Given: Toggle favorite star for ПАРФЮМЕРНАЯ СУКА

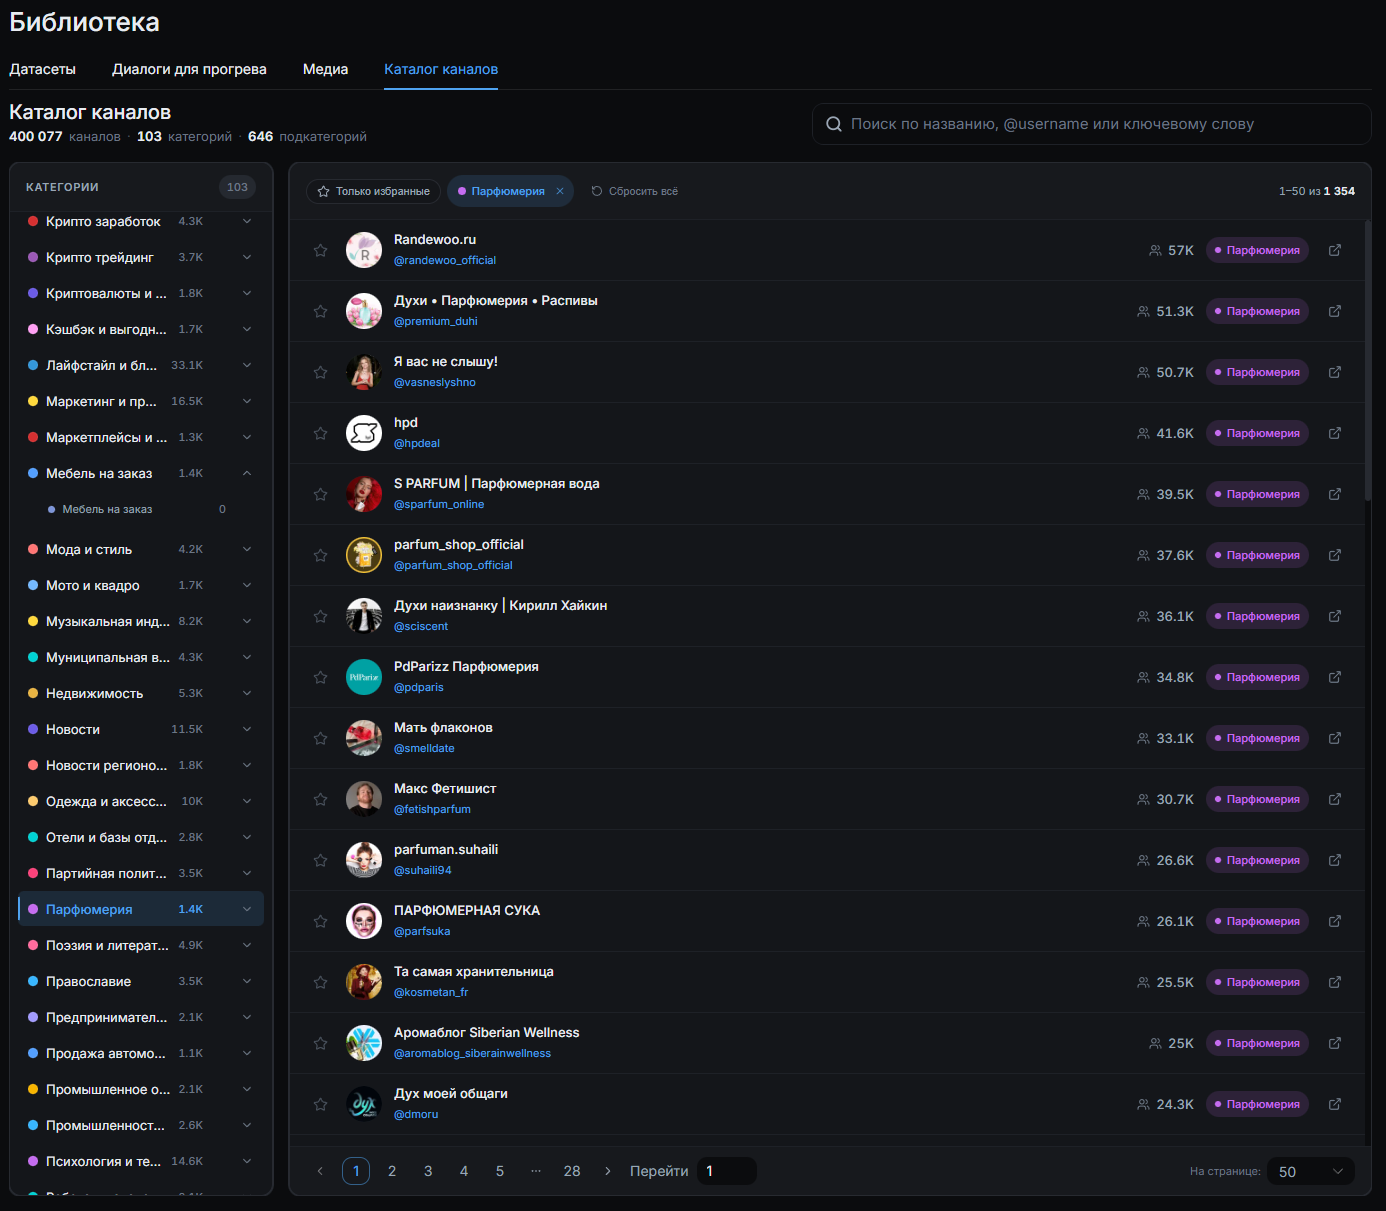Looking at the screenshot, I should pyautogui.click(x=320, y=921).
